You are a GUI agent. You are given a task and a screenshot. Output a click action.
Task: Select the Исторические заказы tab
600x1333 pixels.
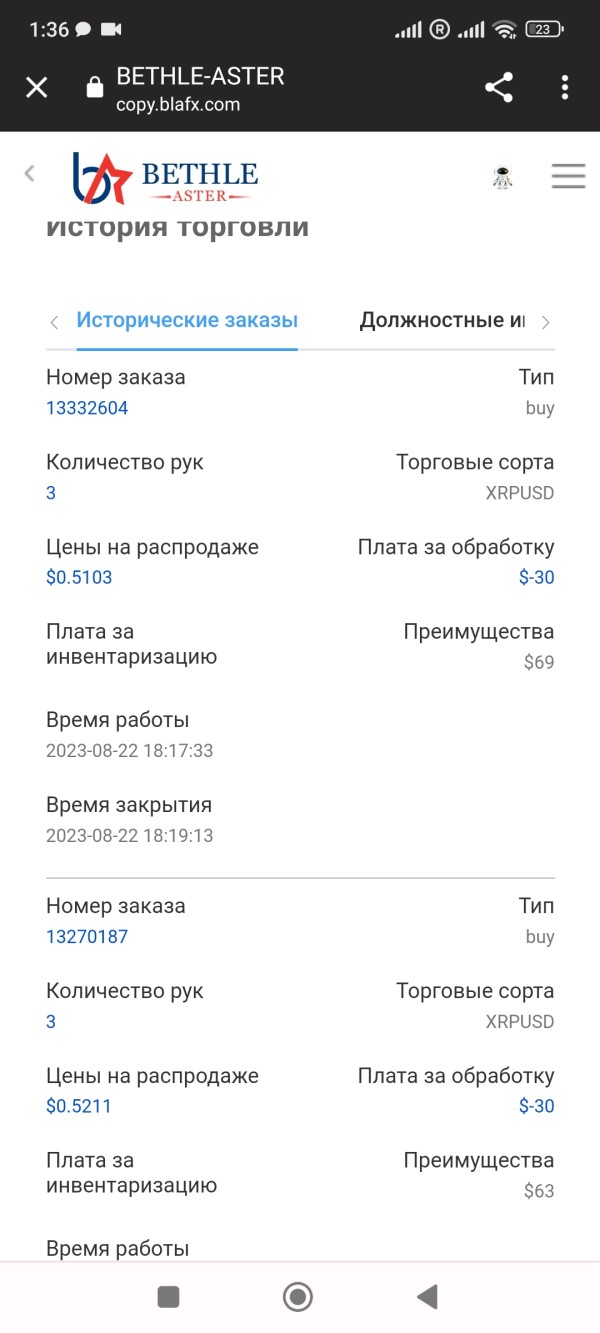coord(187,321)
